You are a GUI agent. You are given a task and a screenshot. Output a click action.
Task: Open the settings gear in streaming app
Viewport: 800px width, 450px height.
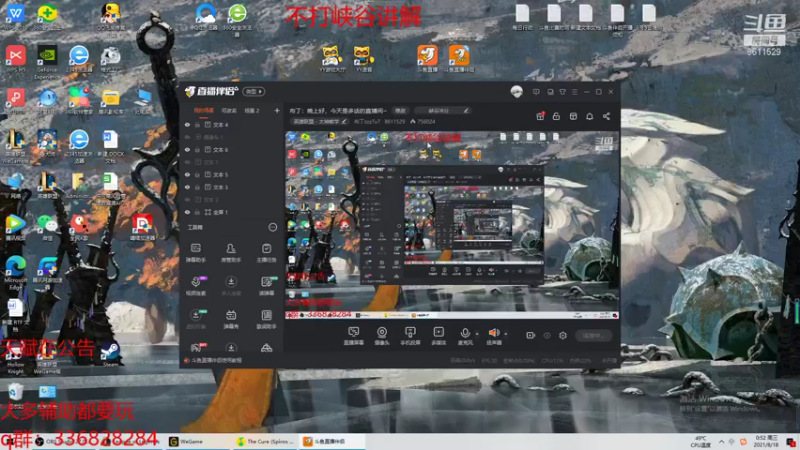coord(563,335)
